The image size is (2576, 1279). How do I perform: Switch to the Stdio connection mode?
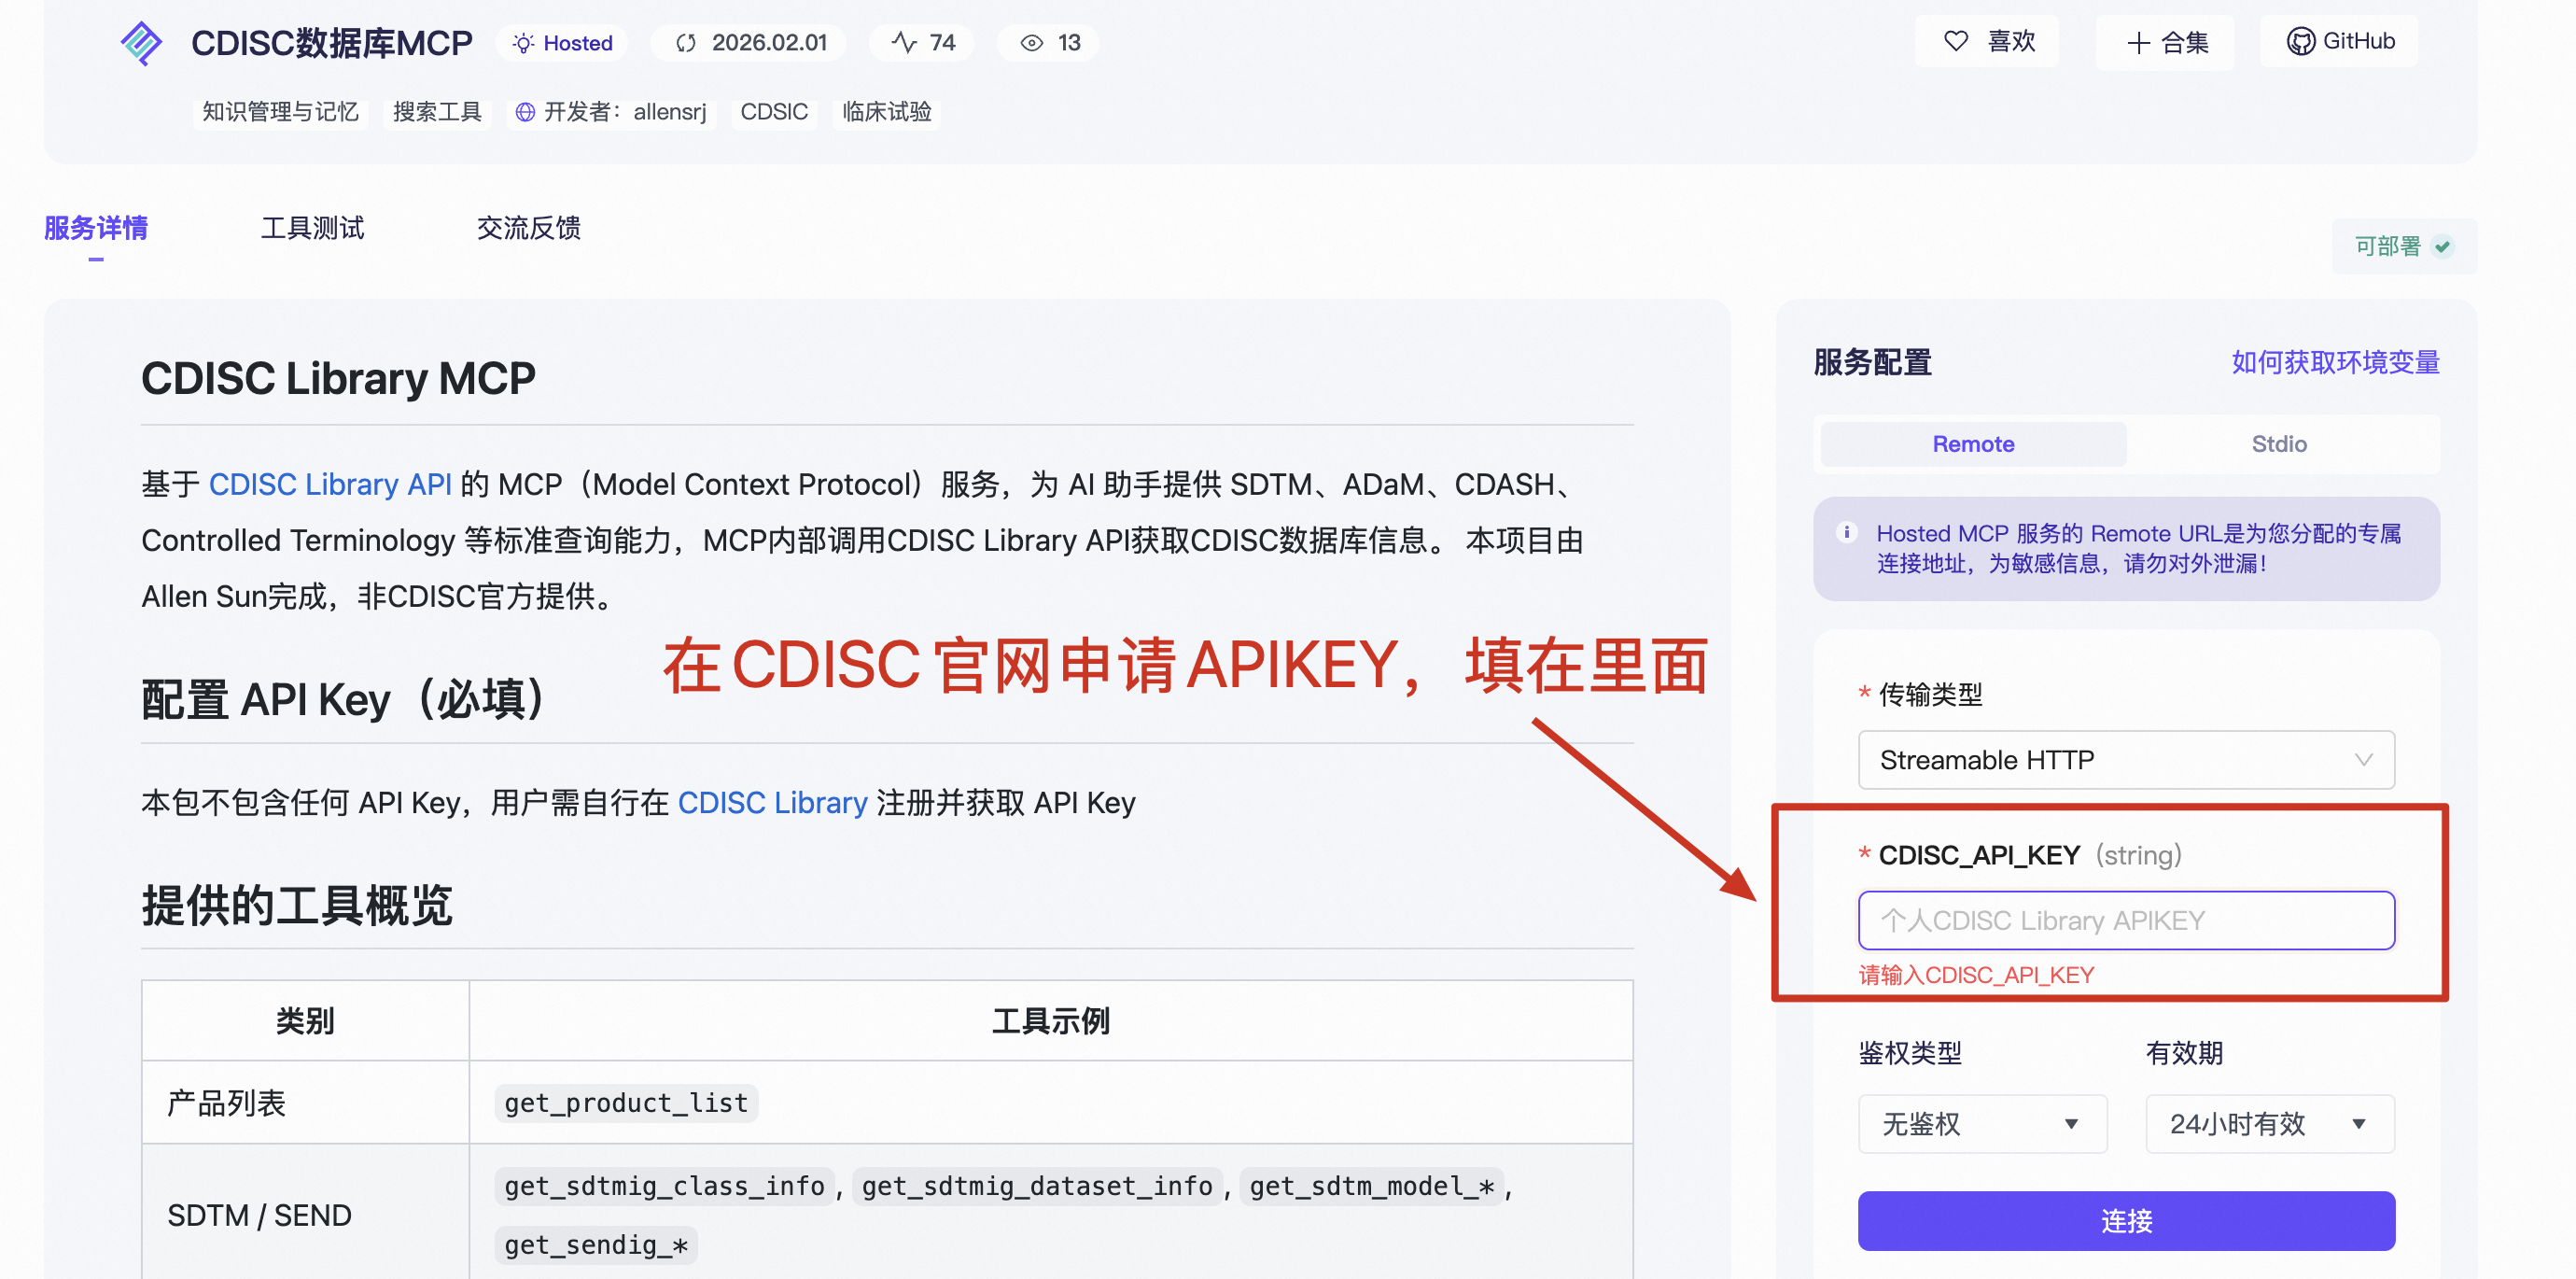tap(2278, 444)
